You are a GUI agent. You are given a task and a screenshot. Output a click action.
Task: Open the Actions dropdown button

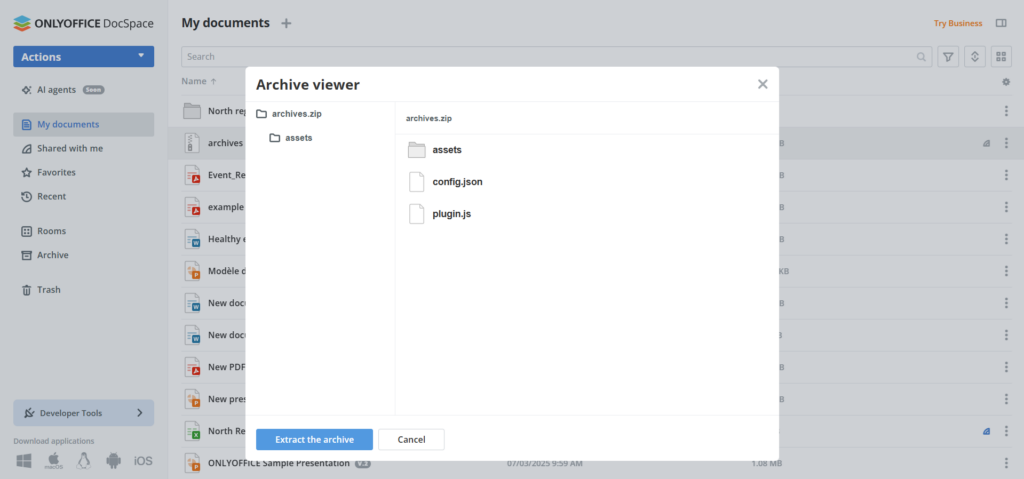84,57
